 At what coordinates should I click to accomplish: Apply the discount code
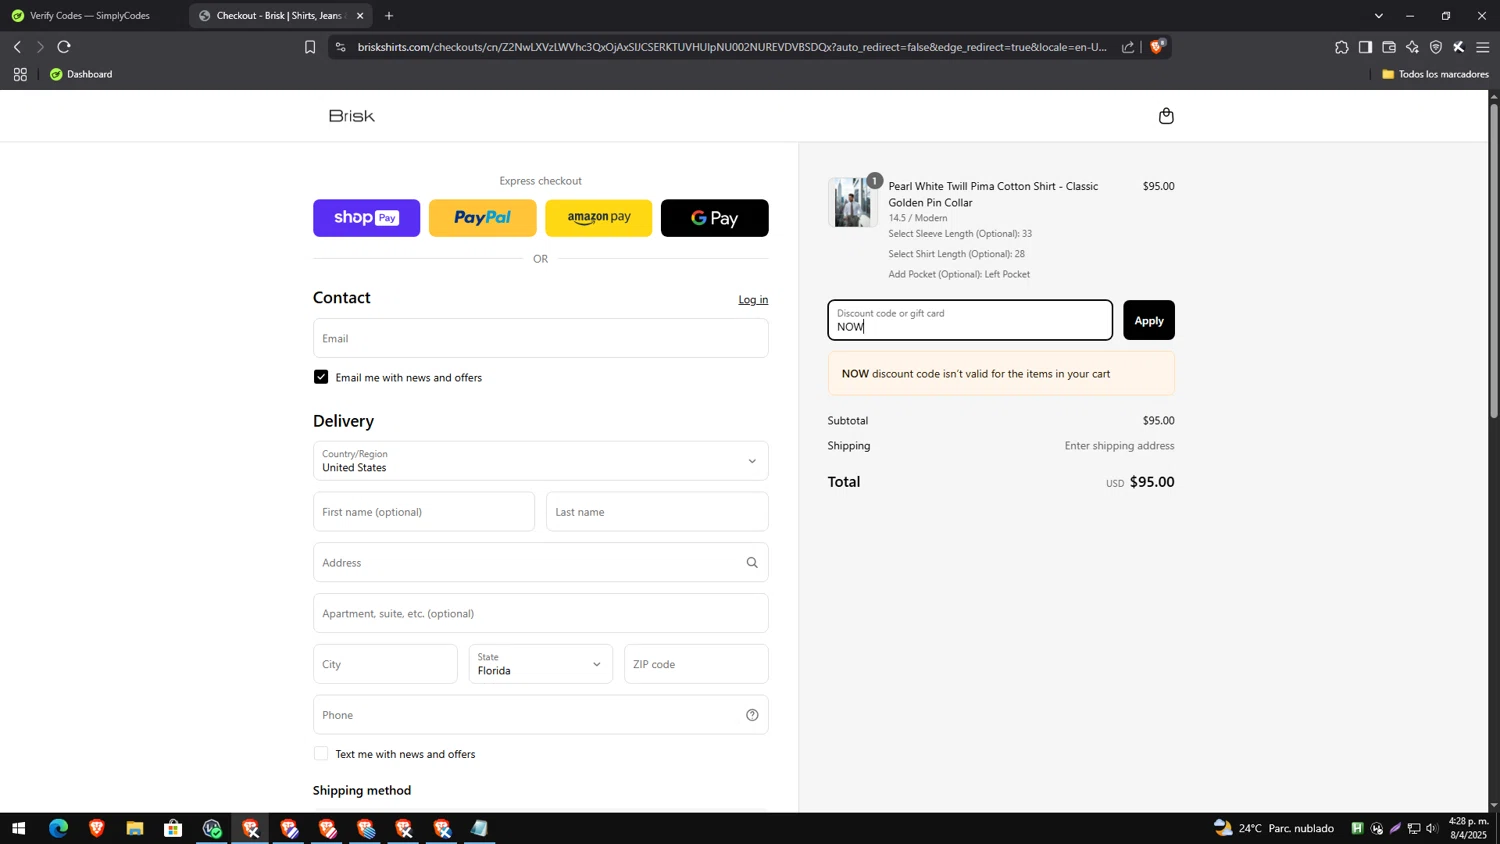1149,320
